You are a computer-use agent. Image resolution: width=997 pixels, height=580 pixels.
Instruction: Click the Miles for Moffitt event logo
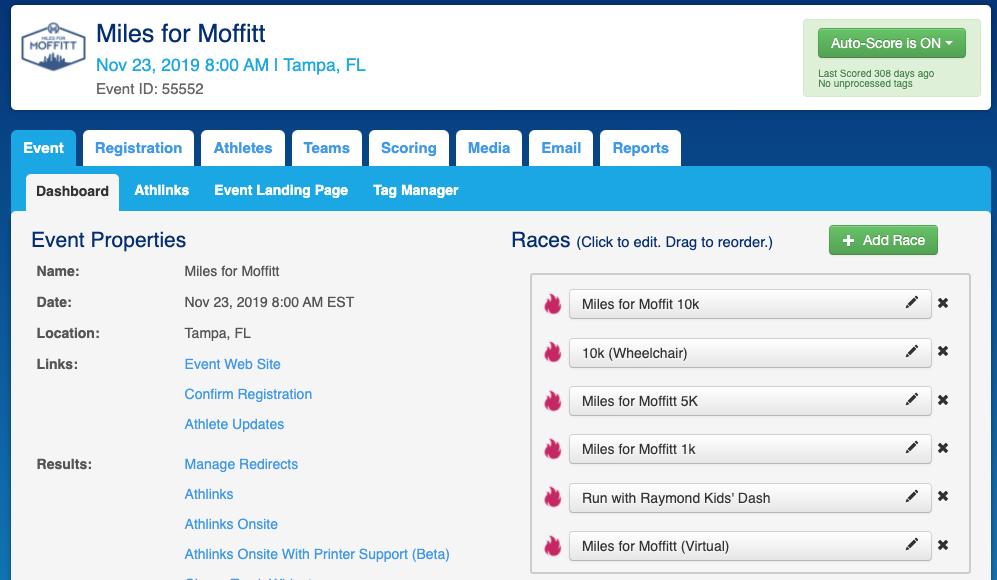53,46
